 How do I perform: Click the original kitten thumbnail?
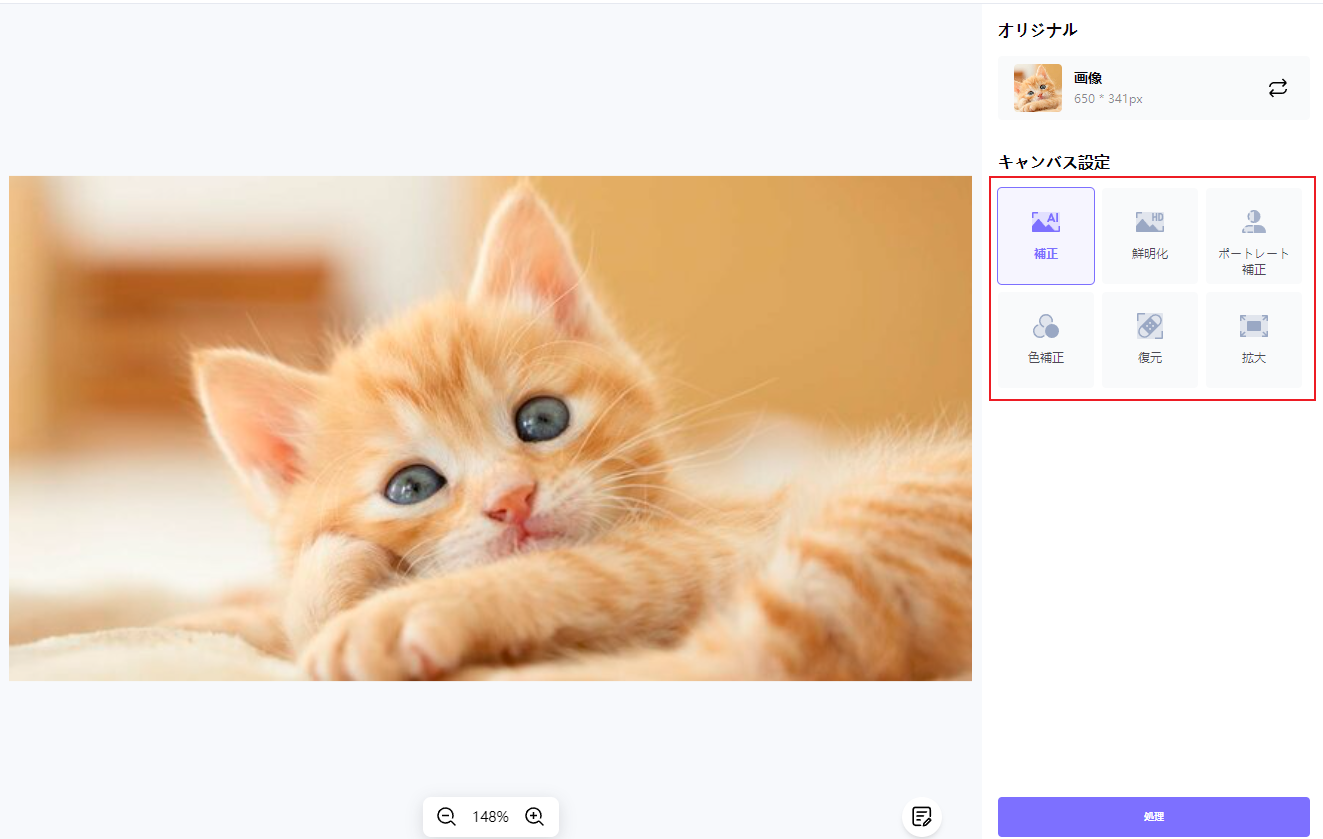pyautogui.click(x=1037, y=88)
